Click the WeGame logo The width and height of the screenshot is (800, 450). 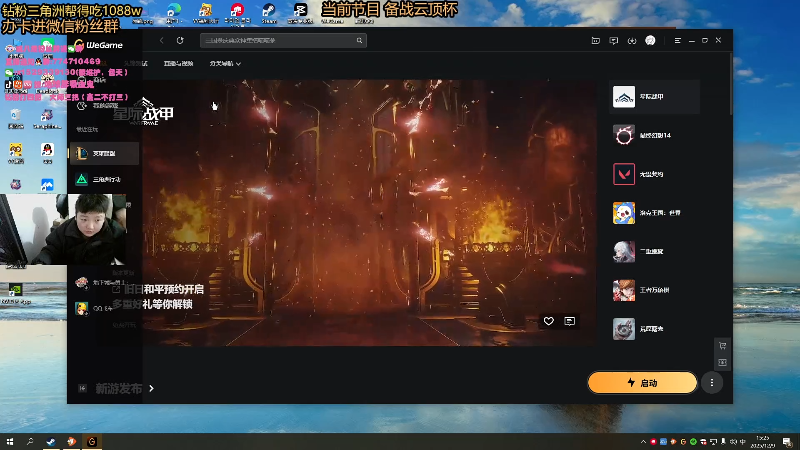tap(98, 45)
